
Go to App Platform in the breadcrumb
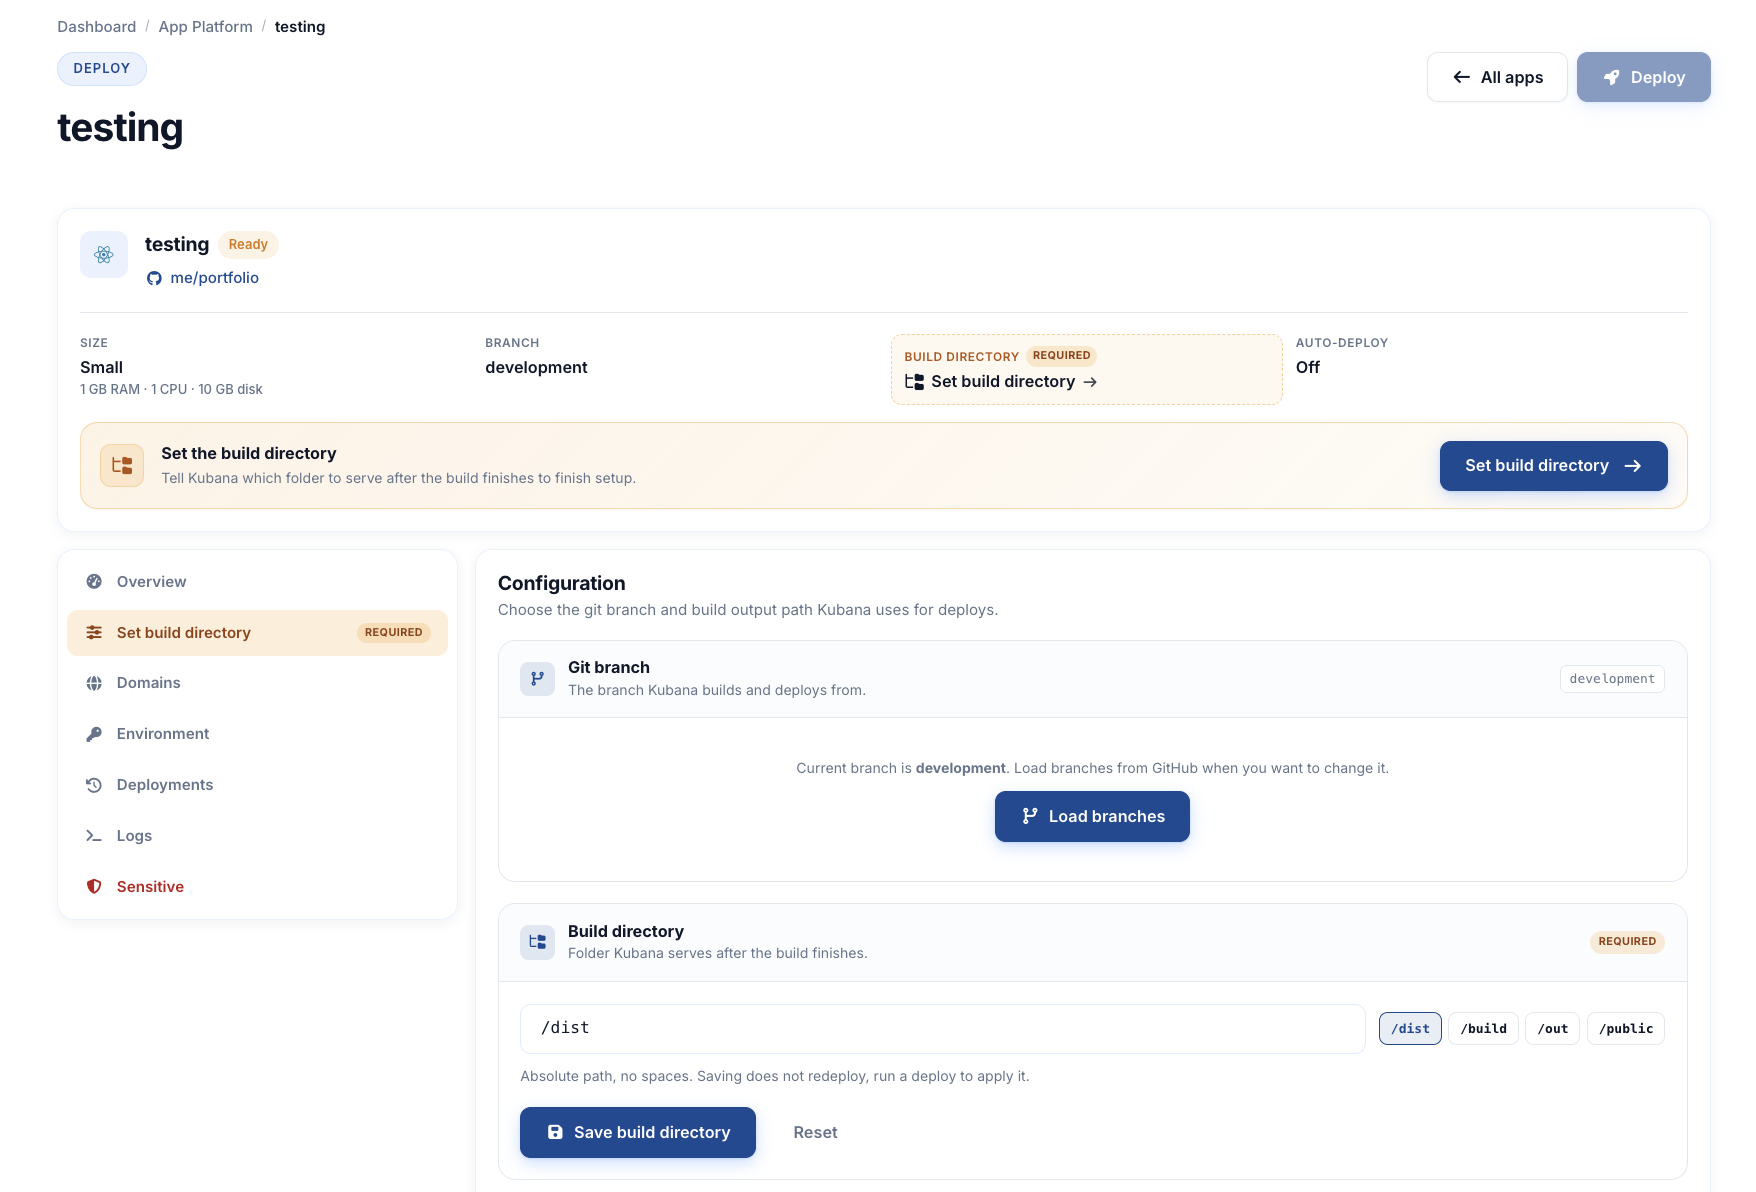tap(205, 27)
